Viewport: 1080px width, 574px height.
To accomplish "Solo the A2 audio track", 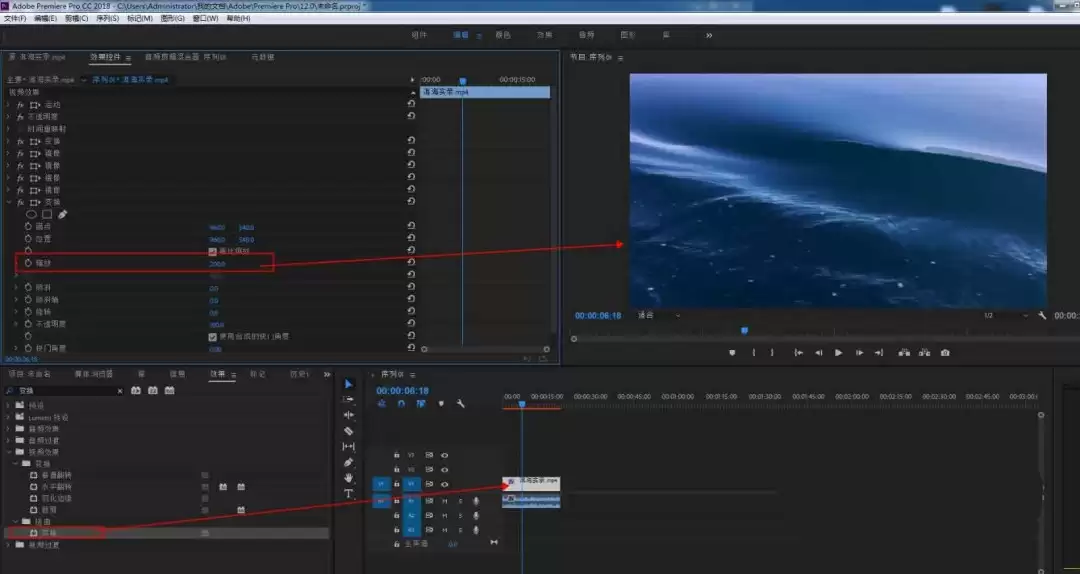I will click(x=460, y=515).
